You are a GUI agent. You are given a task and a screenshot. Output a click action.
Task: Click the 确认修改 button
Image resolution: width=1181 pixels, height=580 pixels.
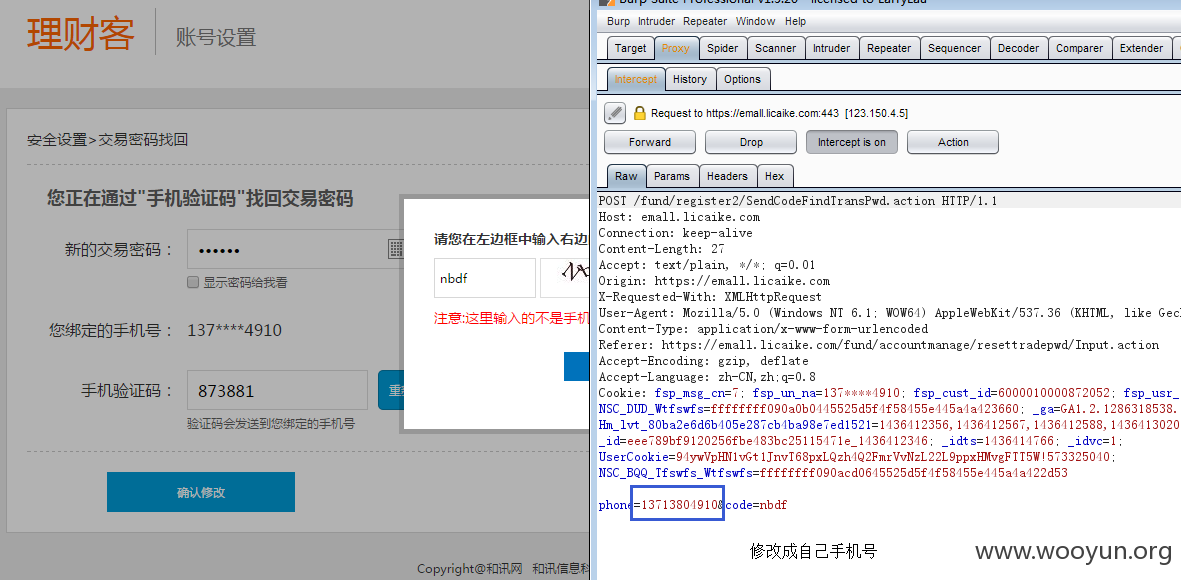tap(200, 493)
